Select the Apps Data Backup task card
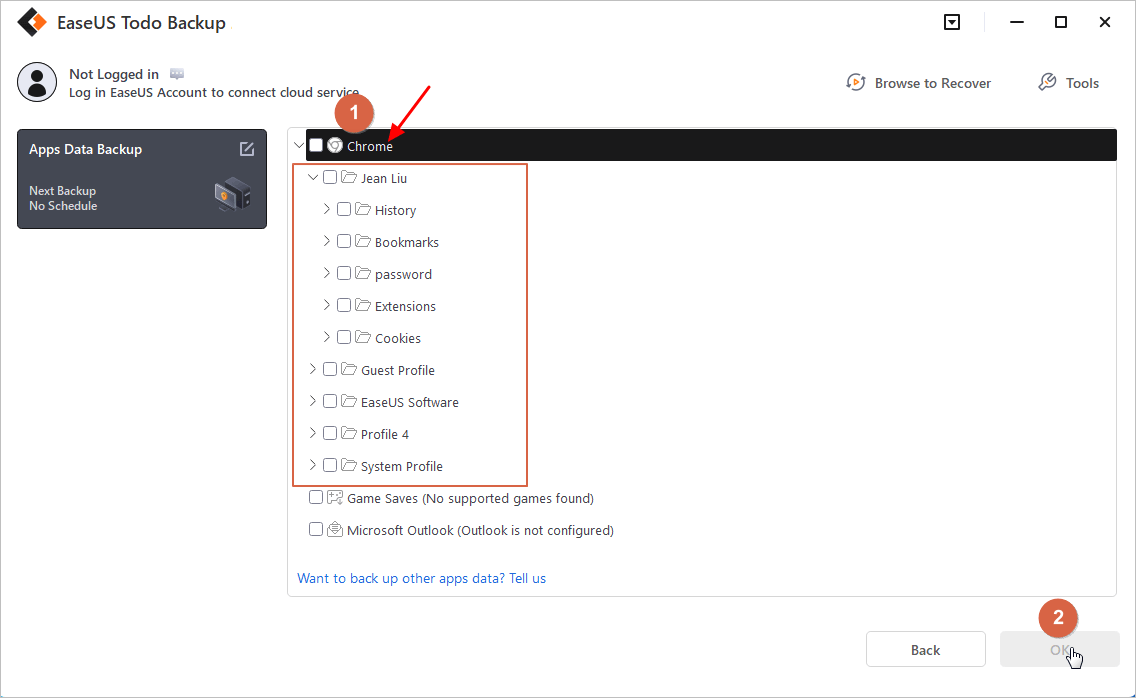1136x698 pixels. point(141,179)
